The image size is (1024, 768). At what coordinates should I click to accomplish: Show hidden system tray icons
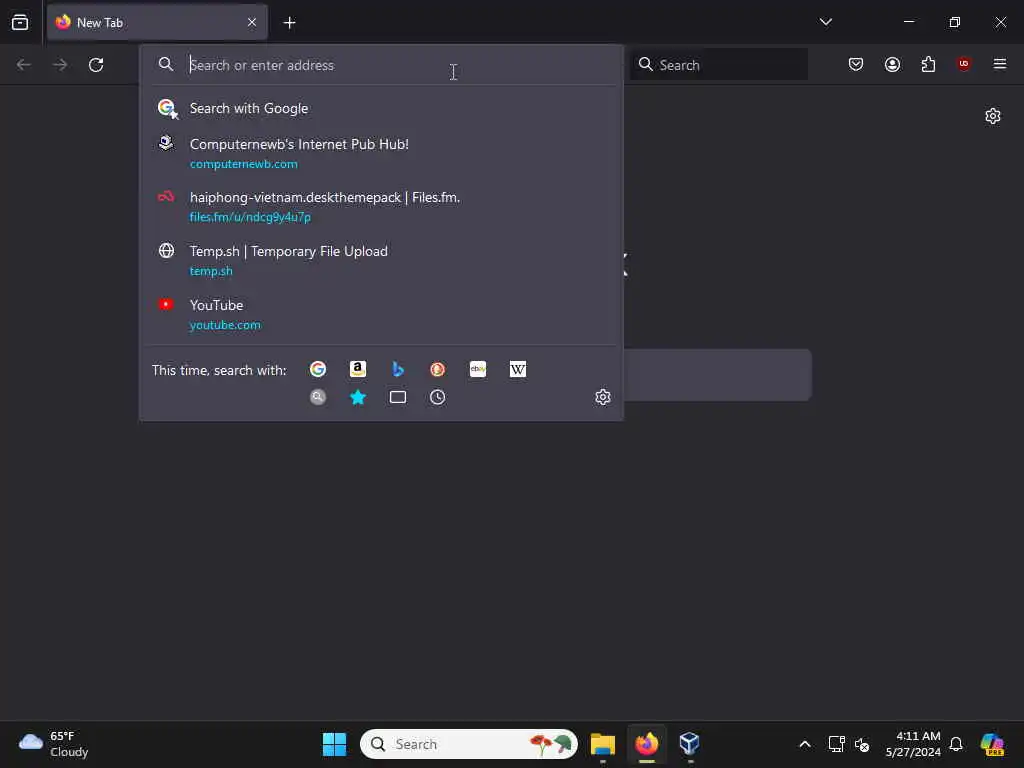[x=805, y=744]
